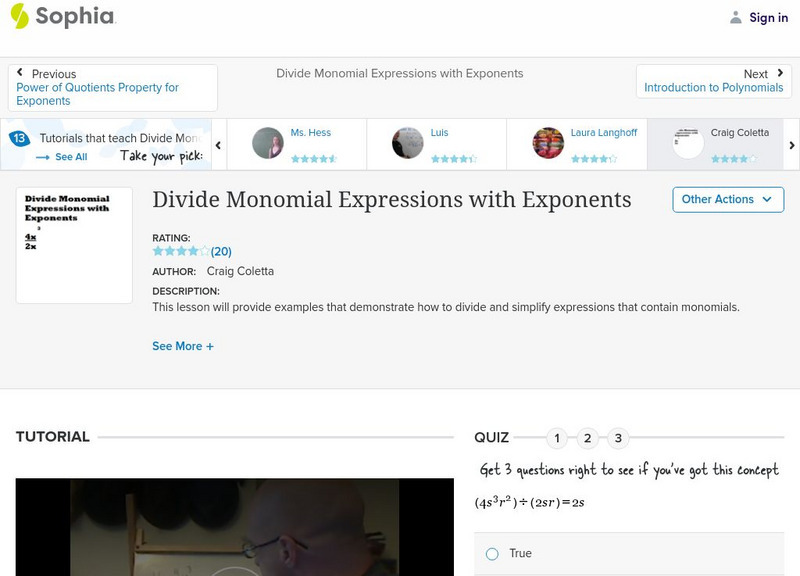The width and height of the screenshot is (800, 576).
Task: Open Introduction to Polynomials next lesson
Action: pos(713,88)
